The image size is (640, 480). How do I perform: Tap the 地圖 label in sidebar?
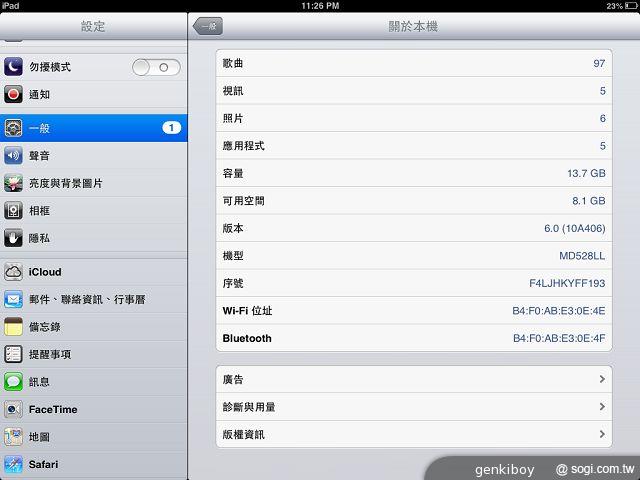[x=39, y=437]
